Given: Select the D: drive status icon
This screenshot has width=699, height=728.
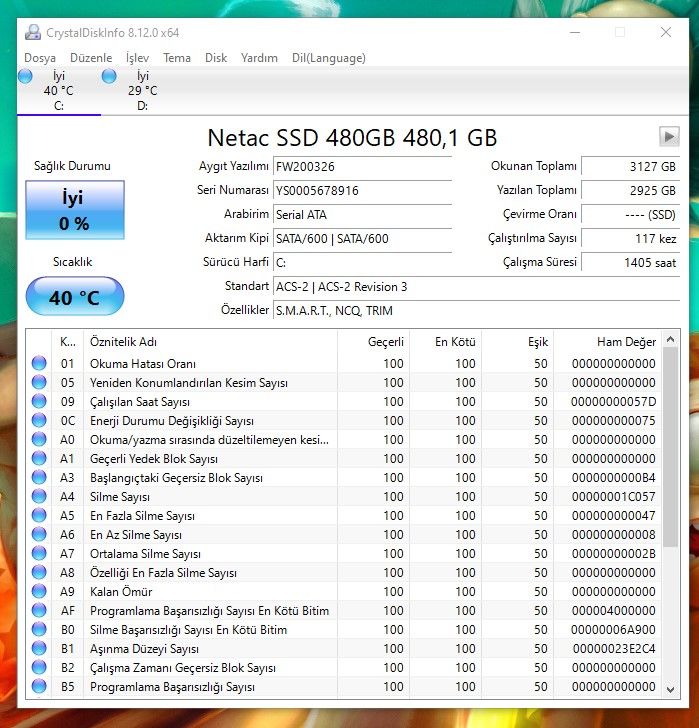Looking at the screenshot, I should (109, 76).
